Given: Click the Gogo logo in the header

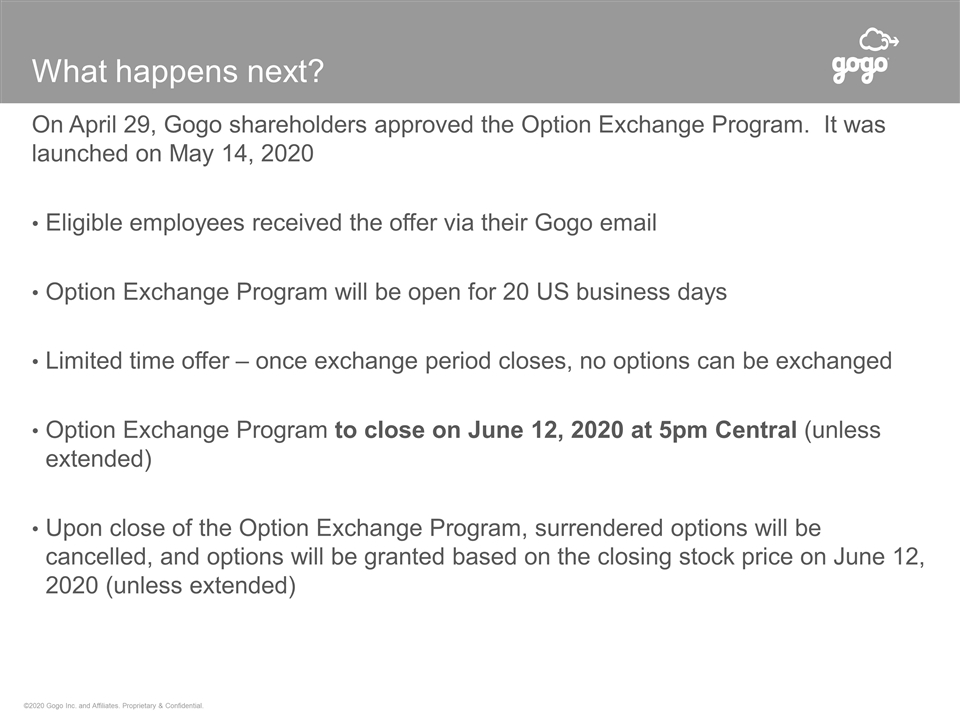Looking at the screenshot, I should 860,70.
